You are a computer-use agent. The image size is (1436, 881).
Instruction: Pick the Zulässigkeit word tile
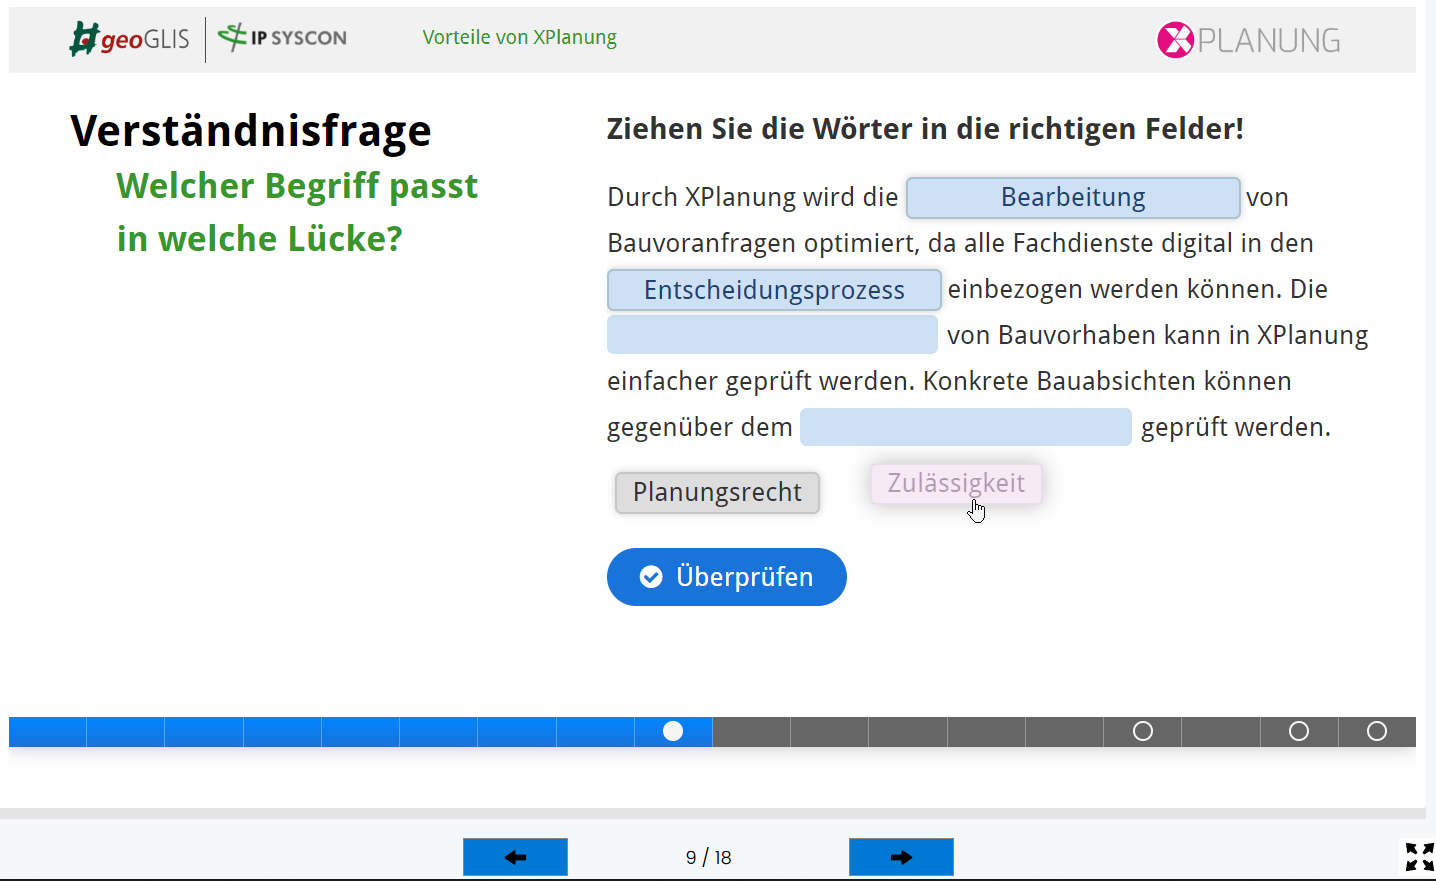tap(956, 484)
